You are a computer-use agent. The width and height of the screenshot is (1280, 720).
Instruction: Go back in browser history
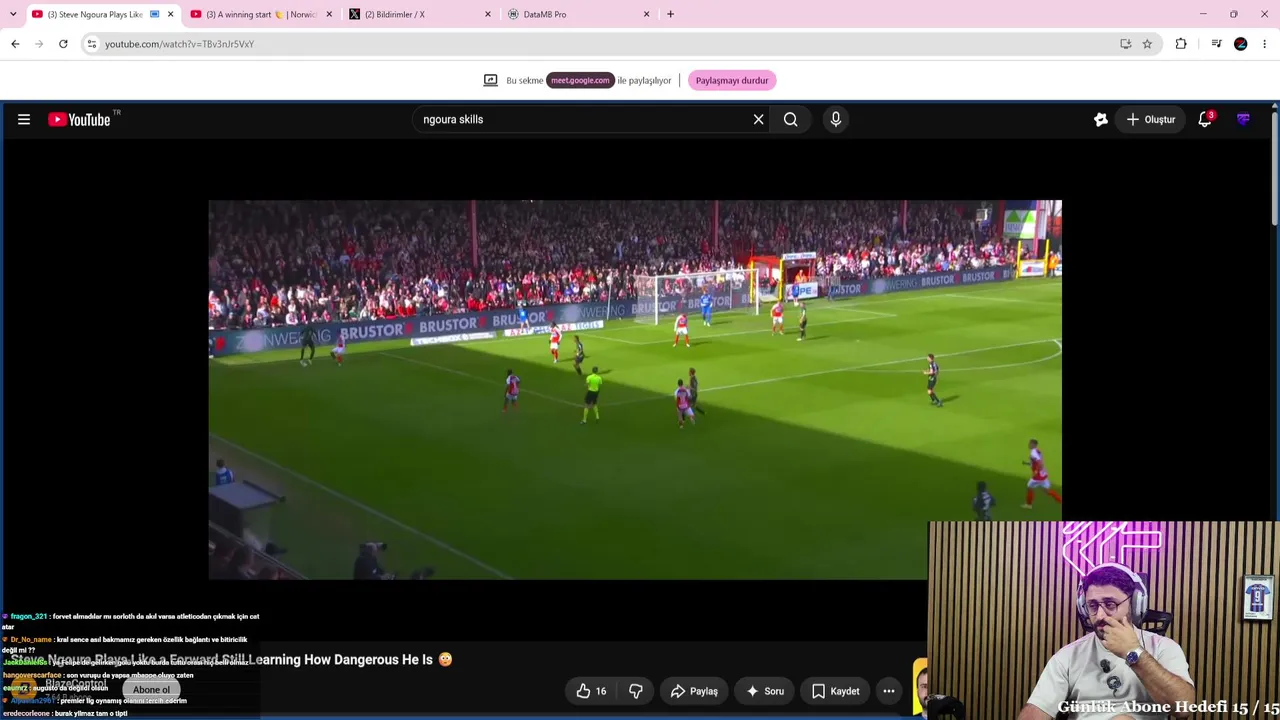pyautogui.click(x=15, y=44)
